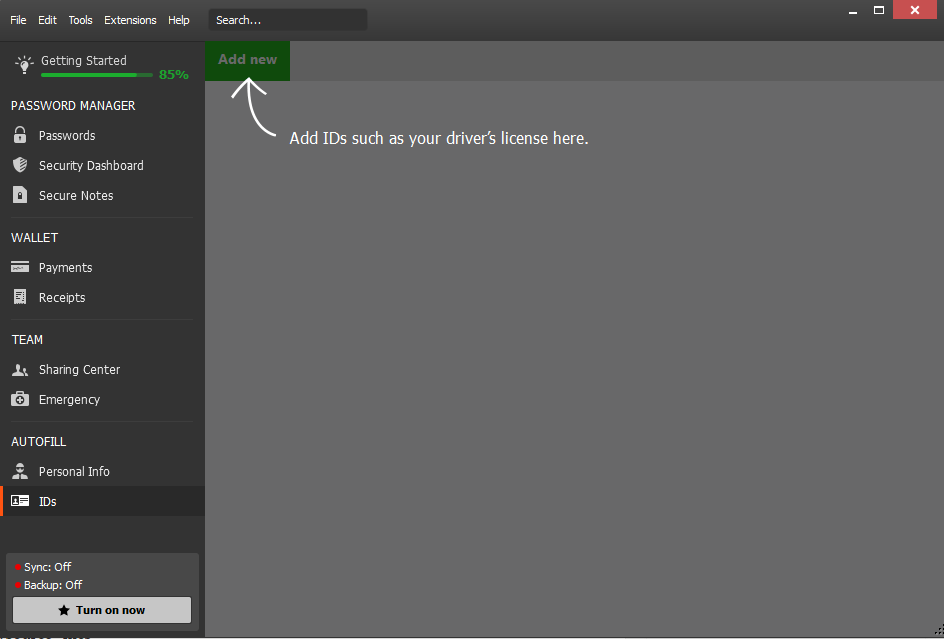Open the File menu

[18, 19]
